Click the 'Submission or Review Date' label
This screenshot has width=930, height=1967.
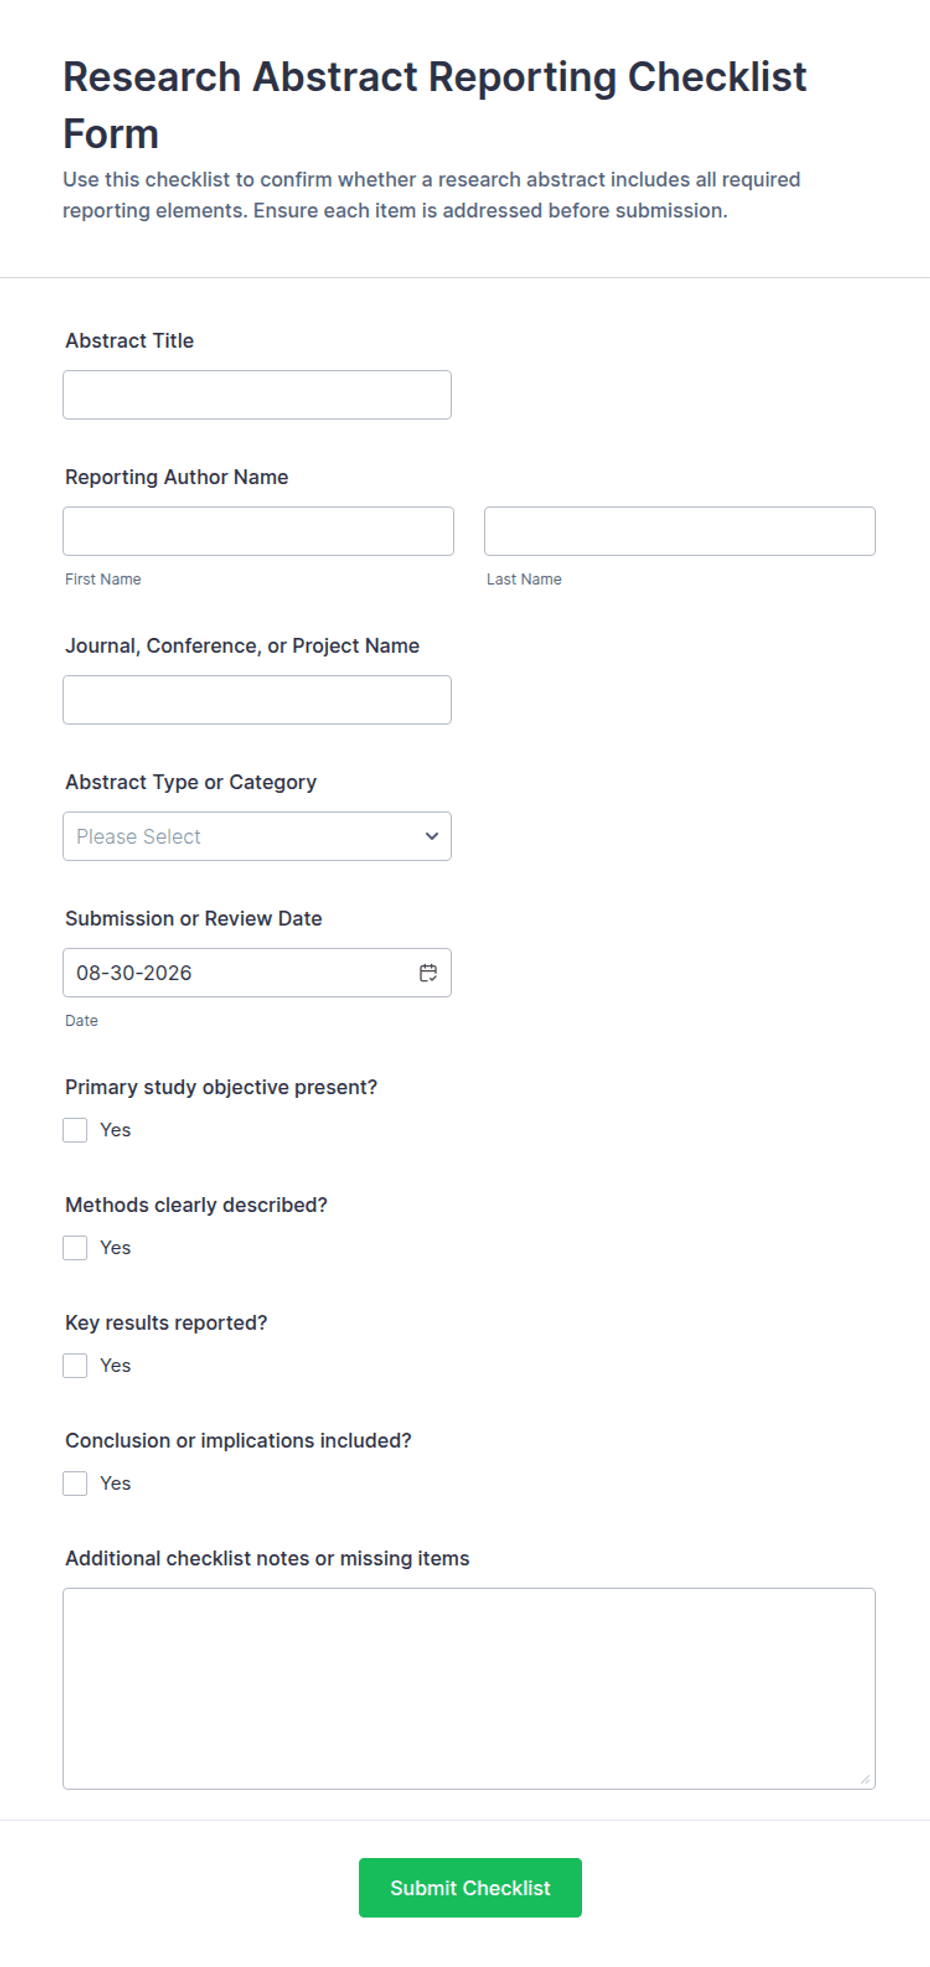[x=194, y=918]
